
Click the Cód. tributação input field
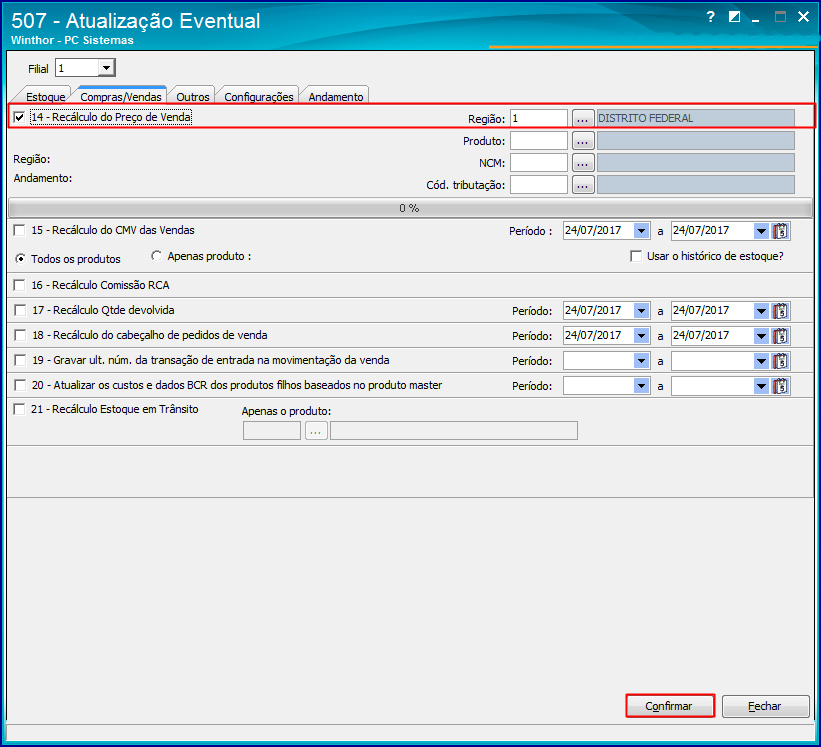(x=538, y=185)
